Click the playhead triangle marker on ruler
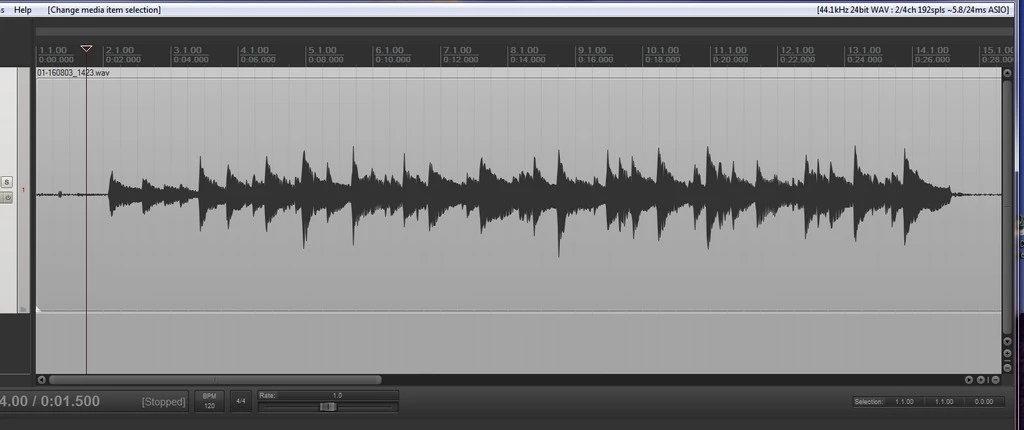1024x430 pixels. click(86, 48)
